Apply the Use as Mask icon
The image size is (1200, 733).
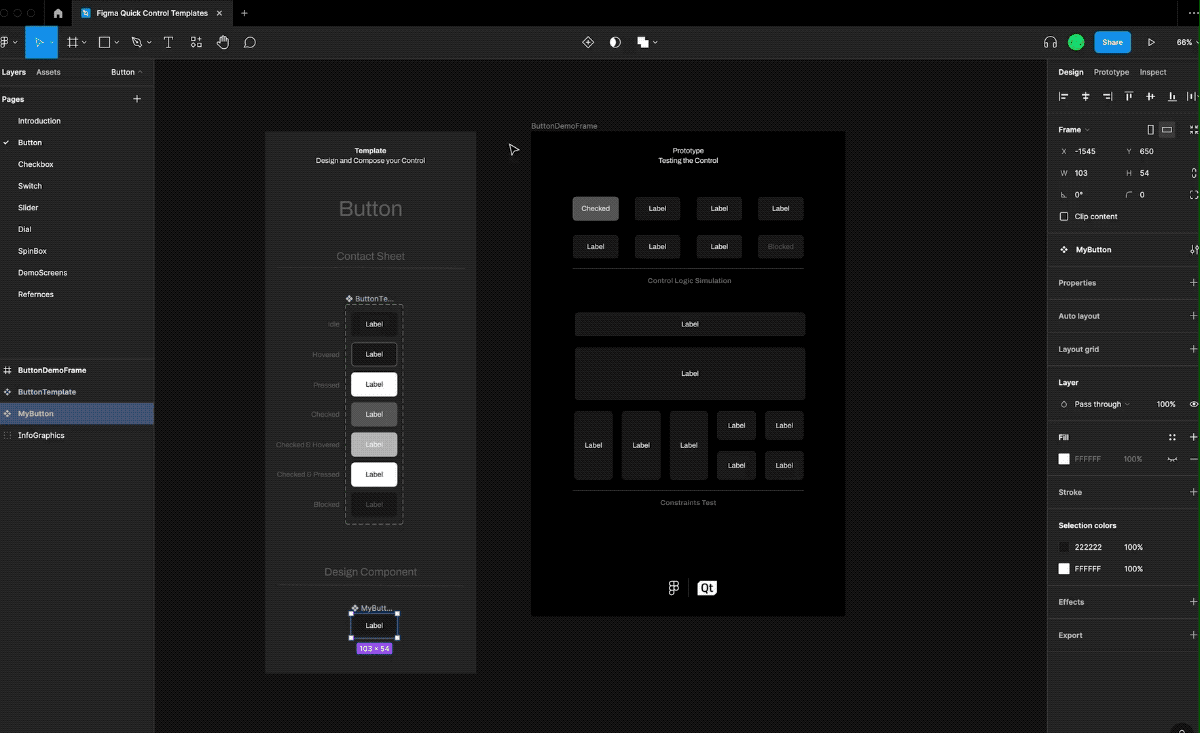pyautogui.click(x=615, y=42)
